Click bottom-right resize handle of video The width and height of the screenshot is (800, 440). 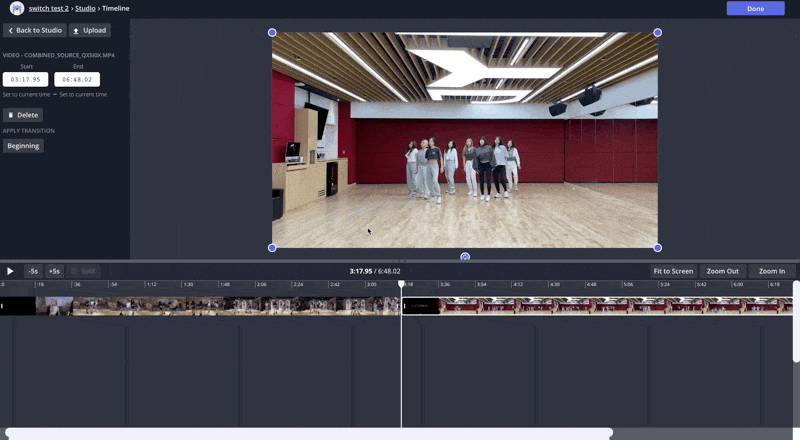click(x=657, y=248)
